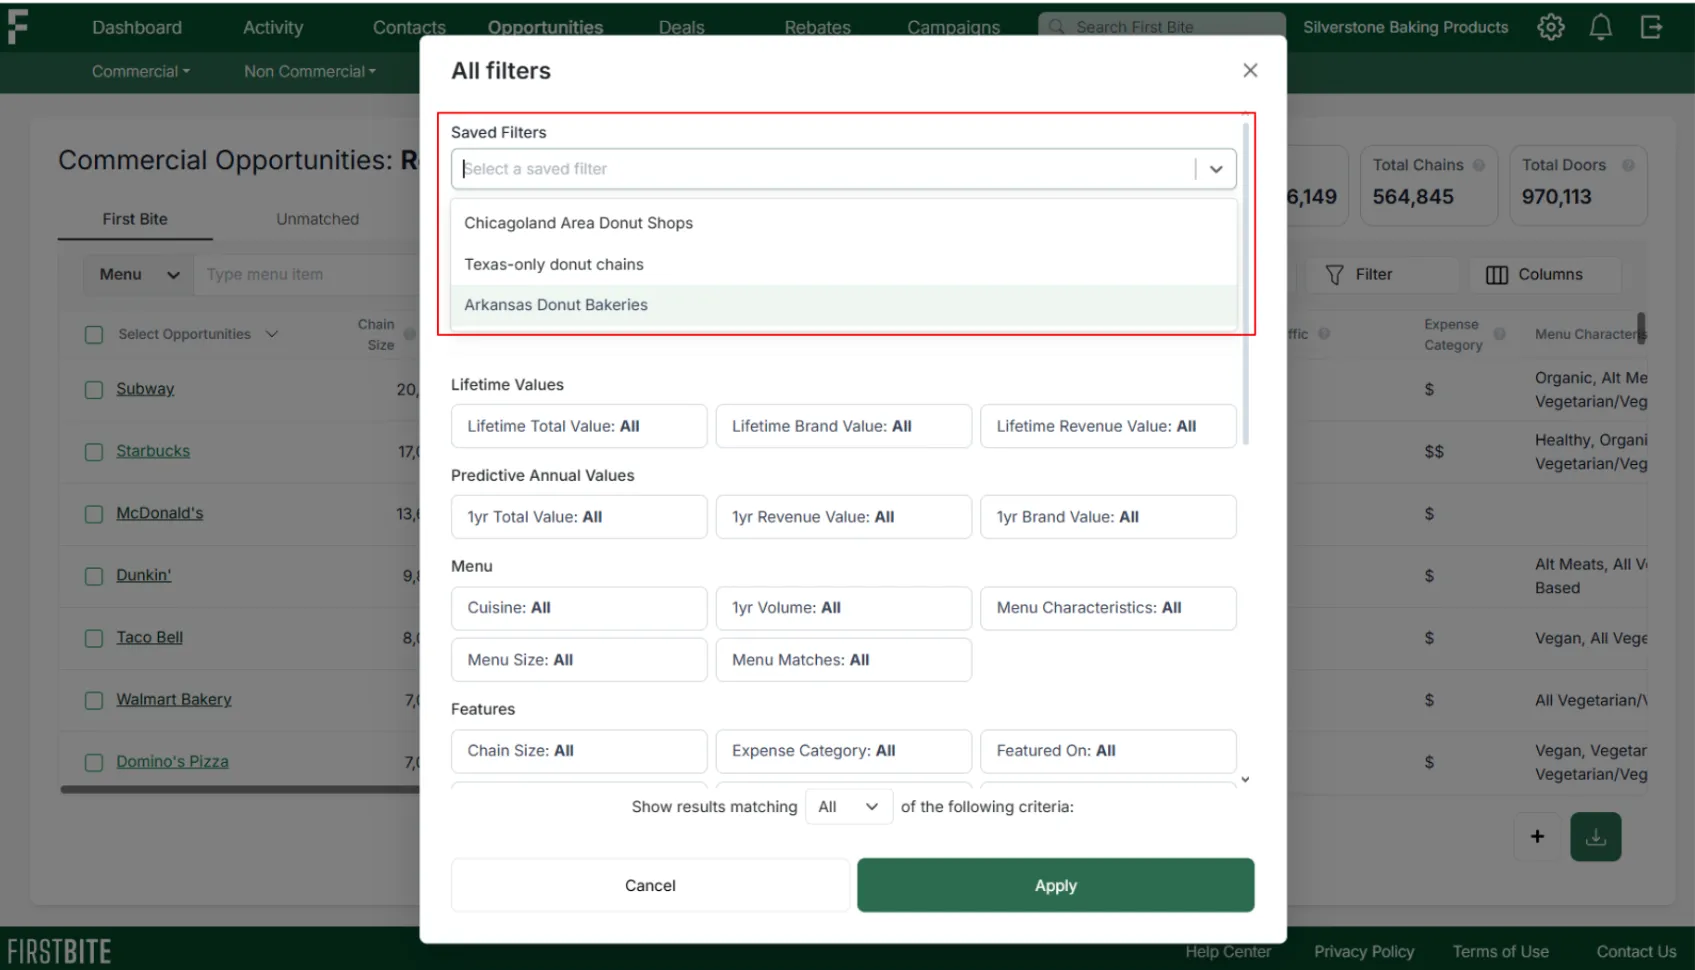
Task: Select Arkansas Donut Bakeries saved filter
Action: (844, 305)
